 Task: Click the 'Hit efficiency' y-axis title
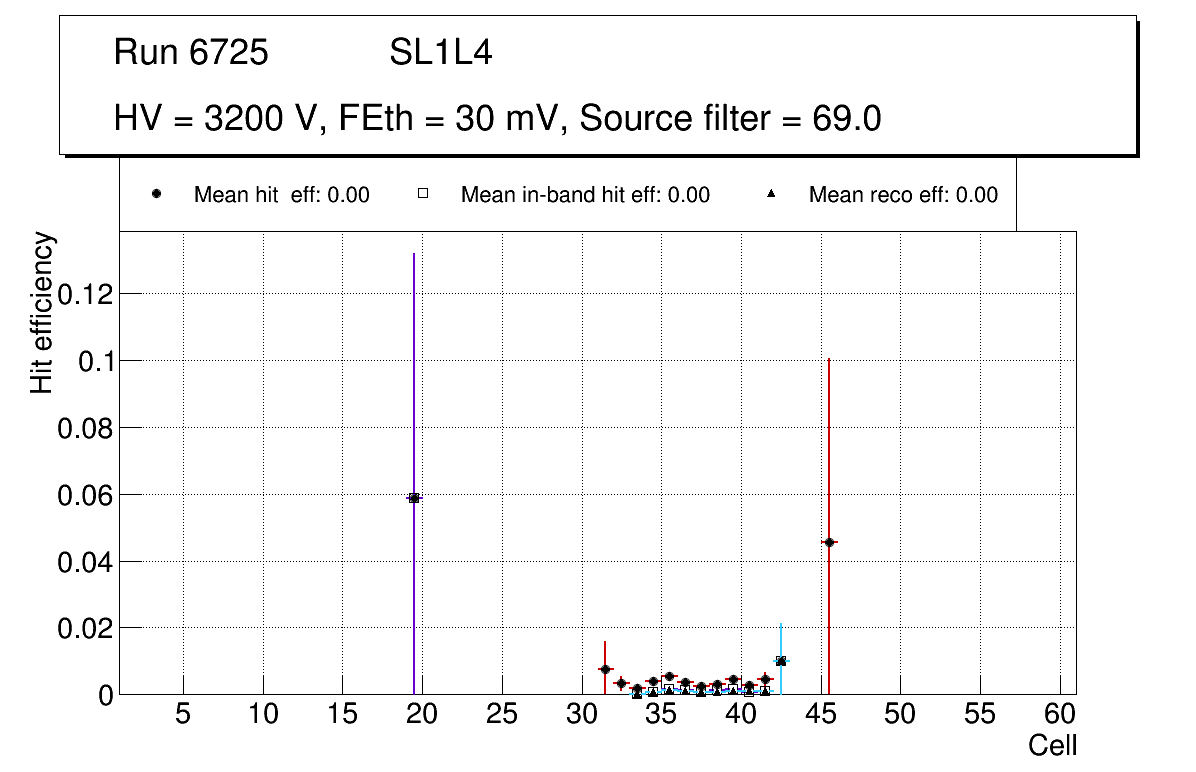point(42,312)
